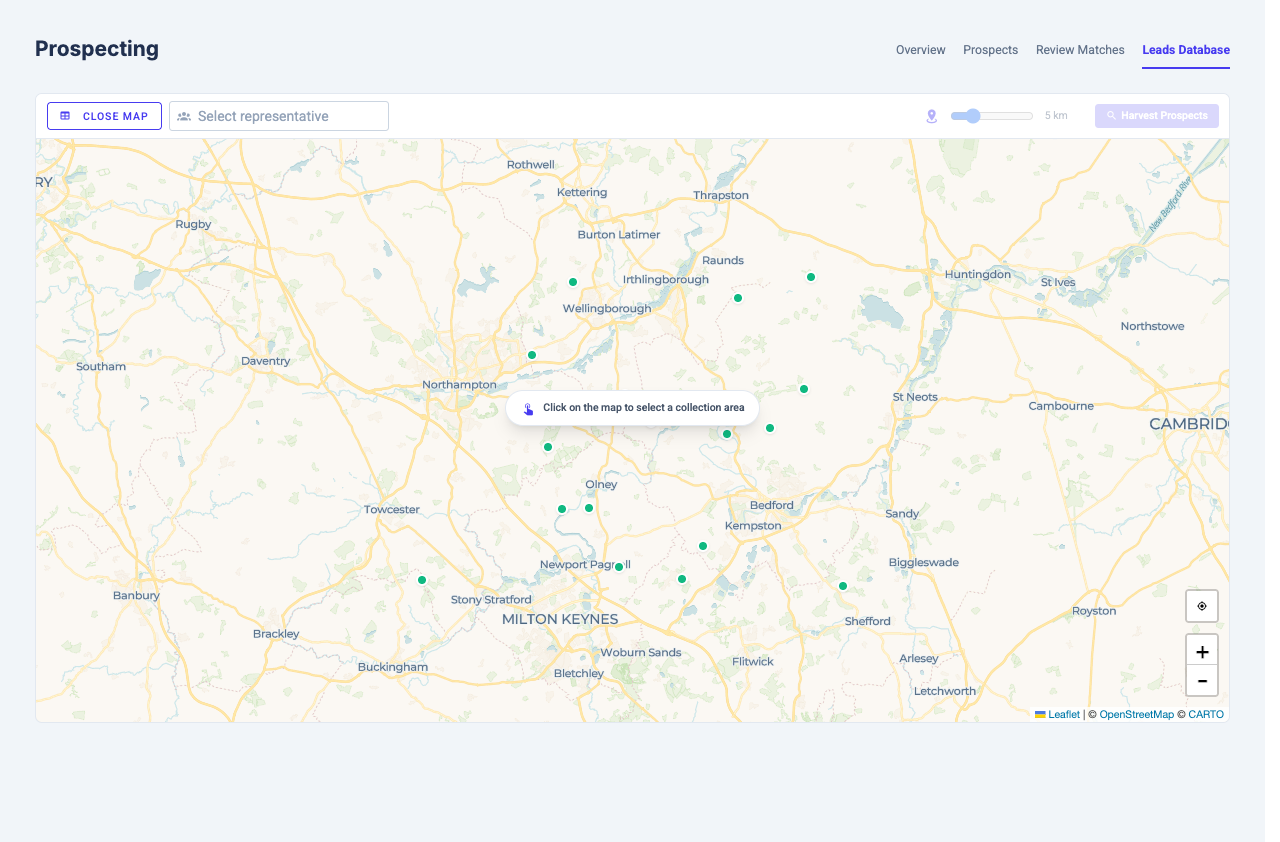
Task: Open the Select representative dropdown
Action: tap(279, 116)
